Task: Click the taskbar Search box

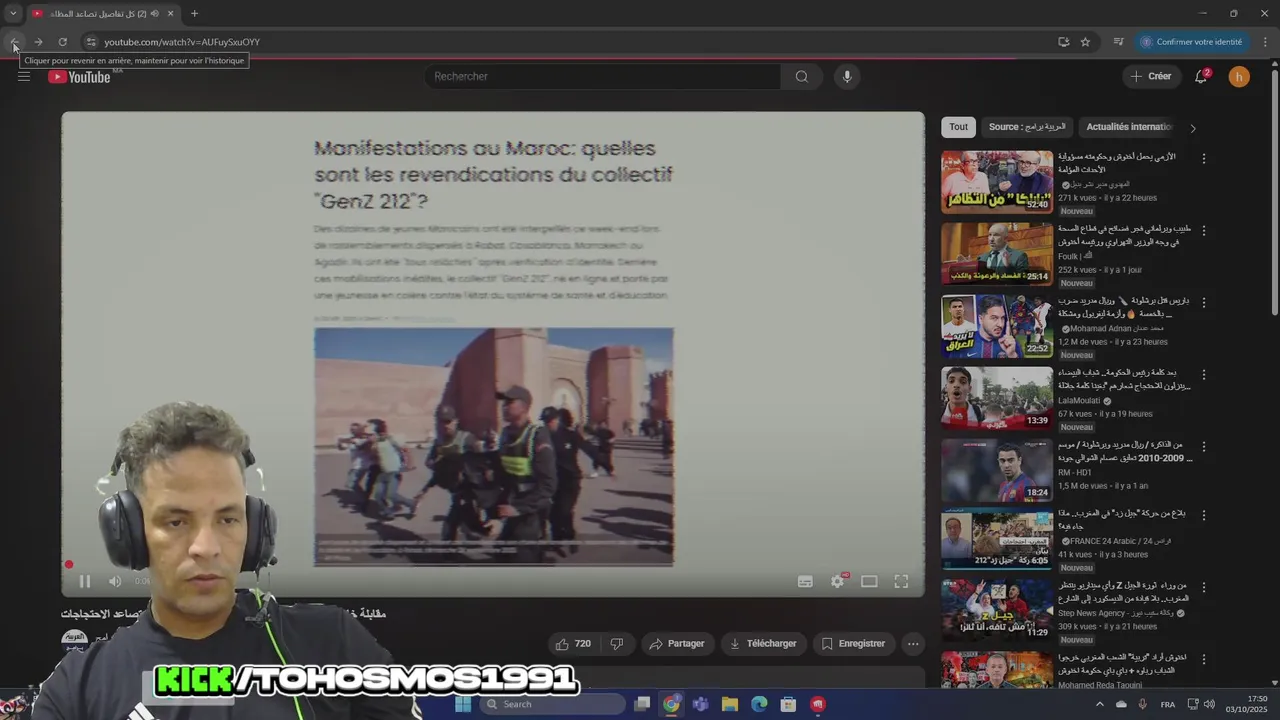Action: pos(553,704)
